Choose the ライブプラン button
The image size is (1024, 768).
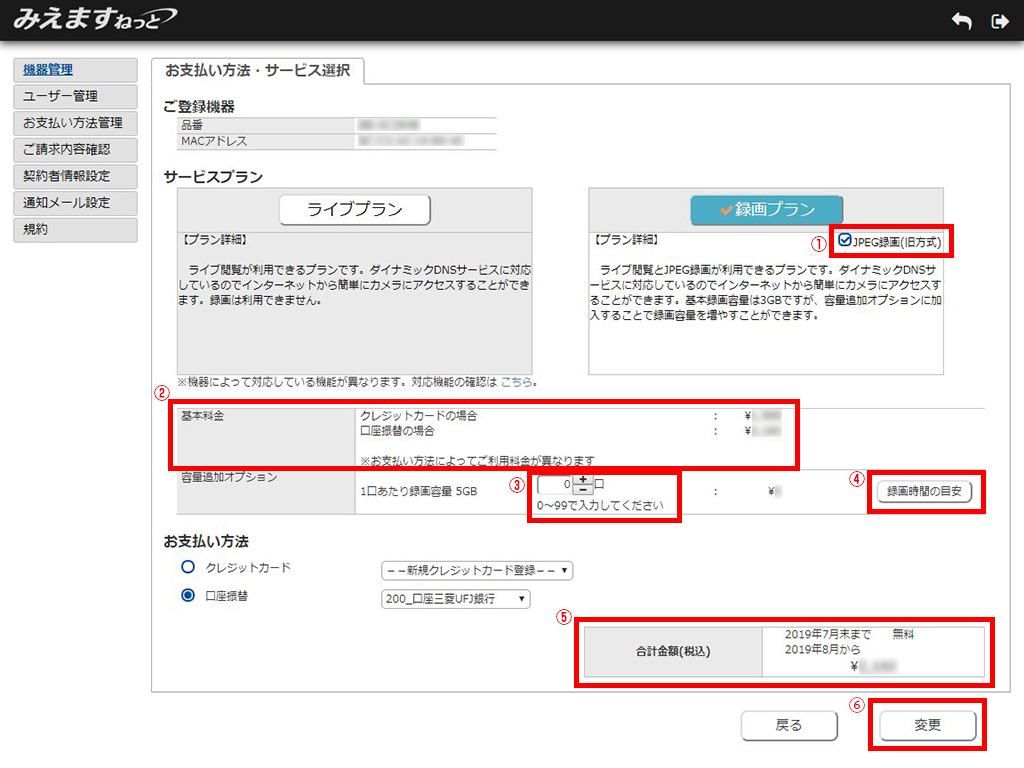click(354, 210)
